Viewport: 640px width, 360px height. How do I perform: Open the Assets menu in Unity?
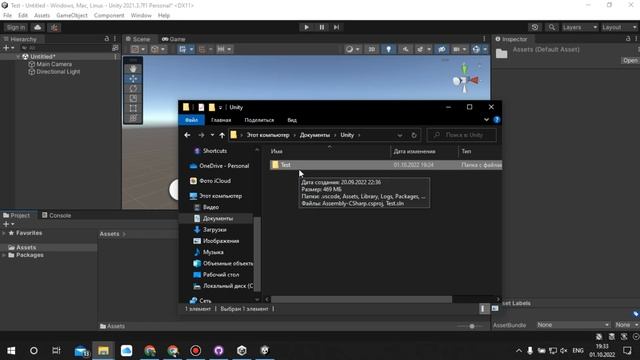(42, 16)
